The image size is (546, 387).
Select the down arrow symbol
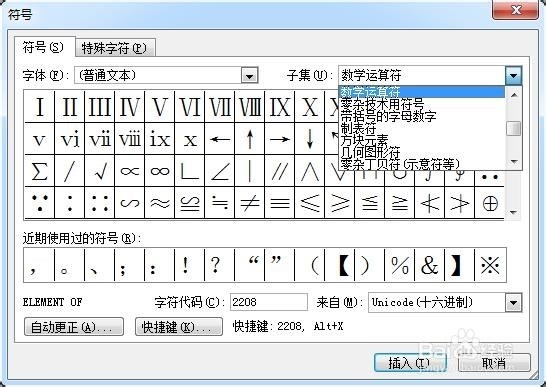point(309,139)
